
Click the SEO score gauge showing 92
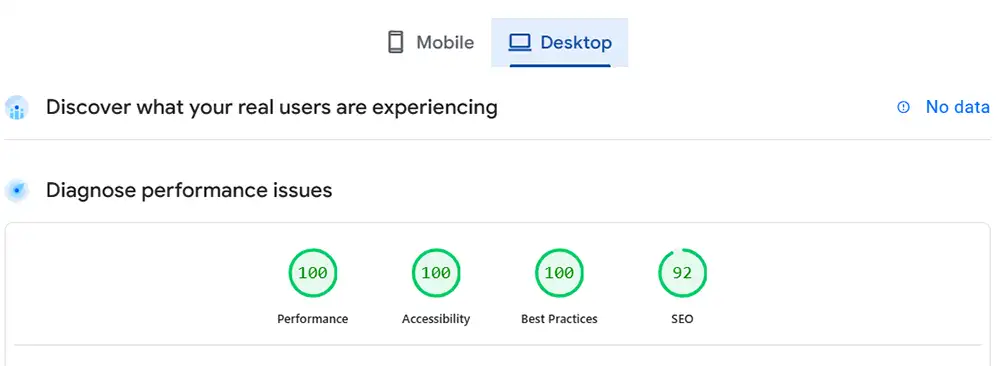pyautogui.click(x=682, y=273)
